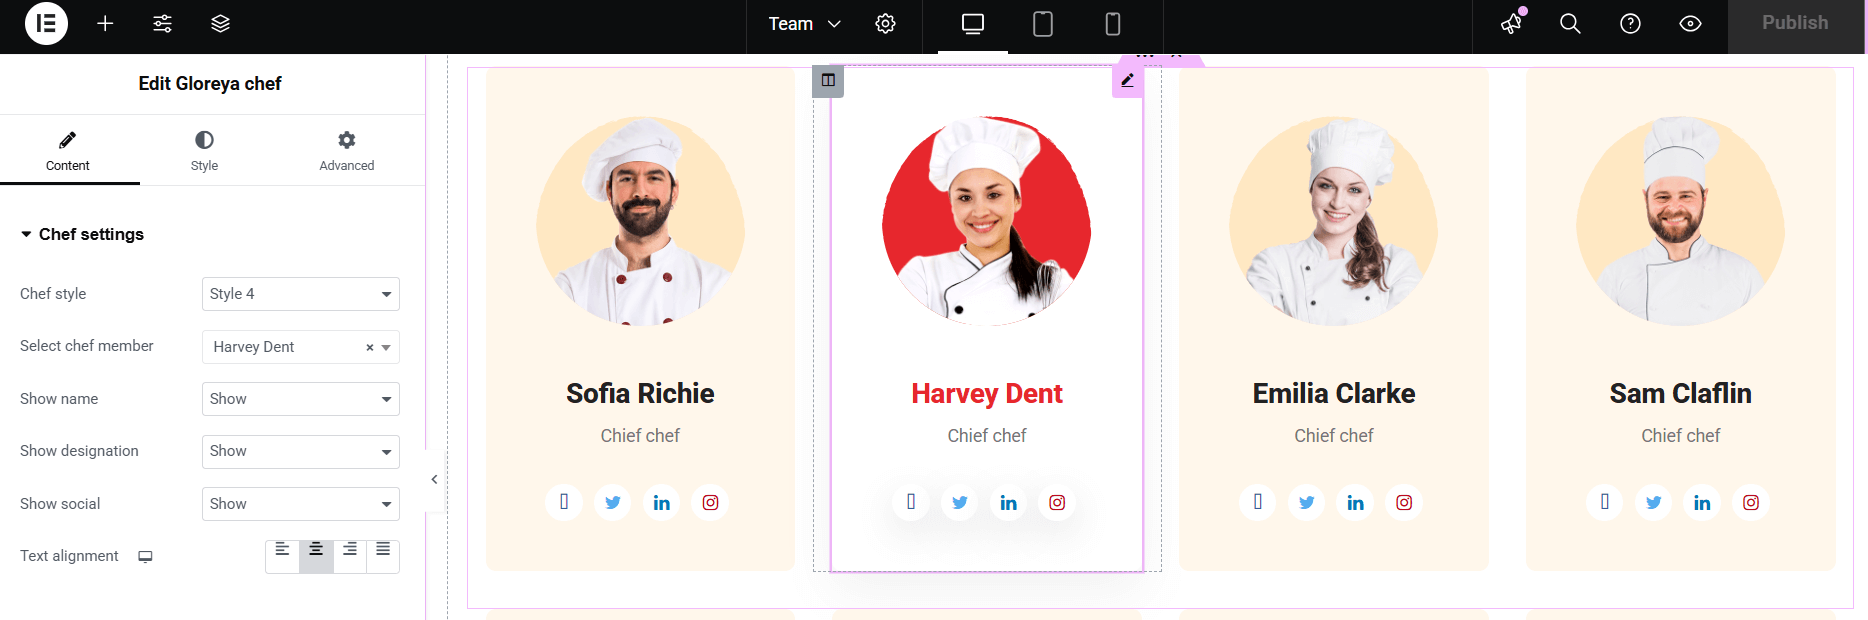Open the structure layers icon
Screen dimensions: 1868x620
coord(221,23)
